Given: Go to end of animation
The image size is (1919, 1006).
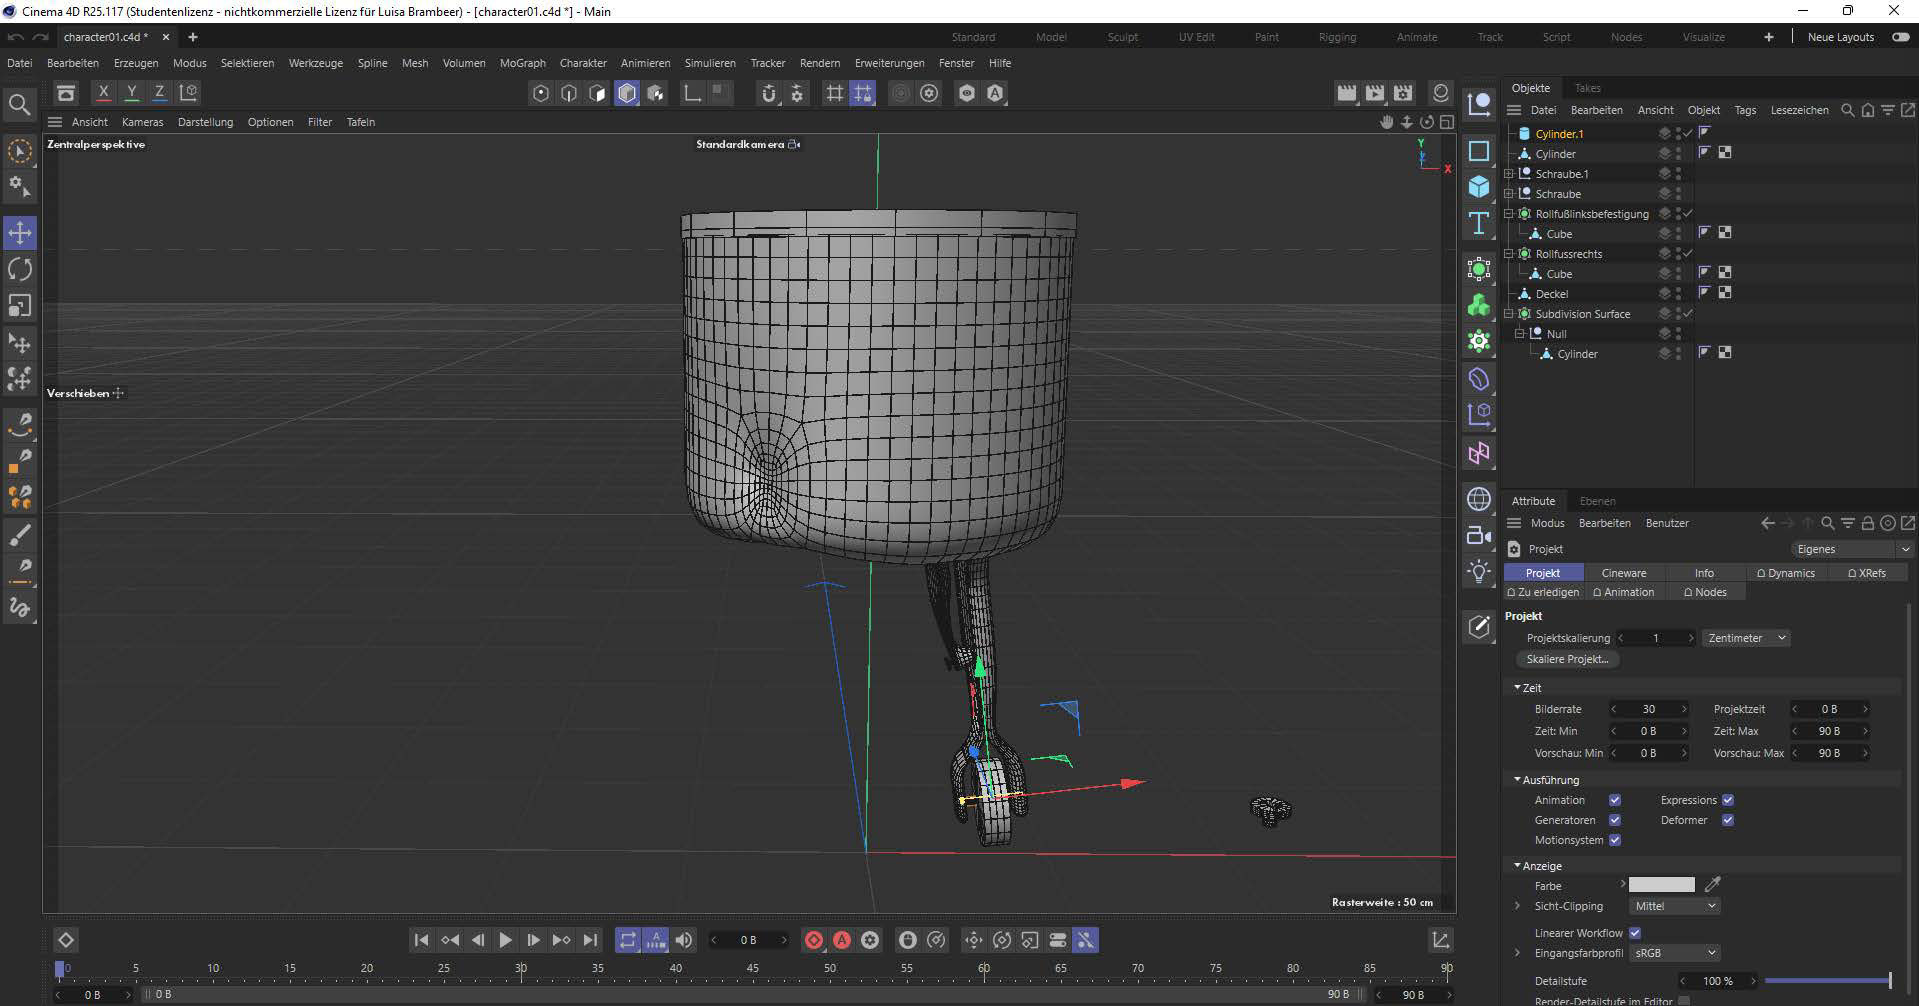Looking at the screenshot, I should pyautogui.click(x=590, y=940).
